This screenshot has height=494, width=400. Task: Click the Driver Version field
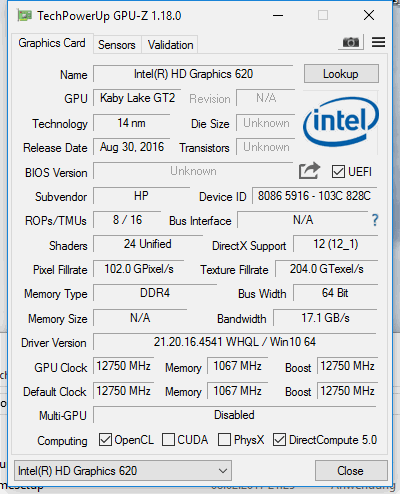pos(235,342)
